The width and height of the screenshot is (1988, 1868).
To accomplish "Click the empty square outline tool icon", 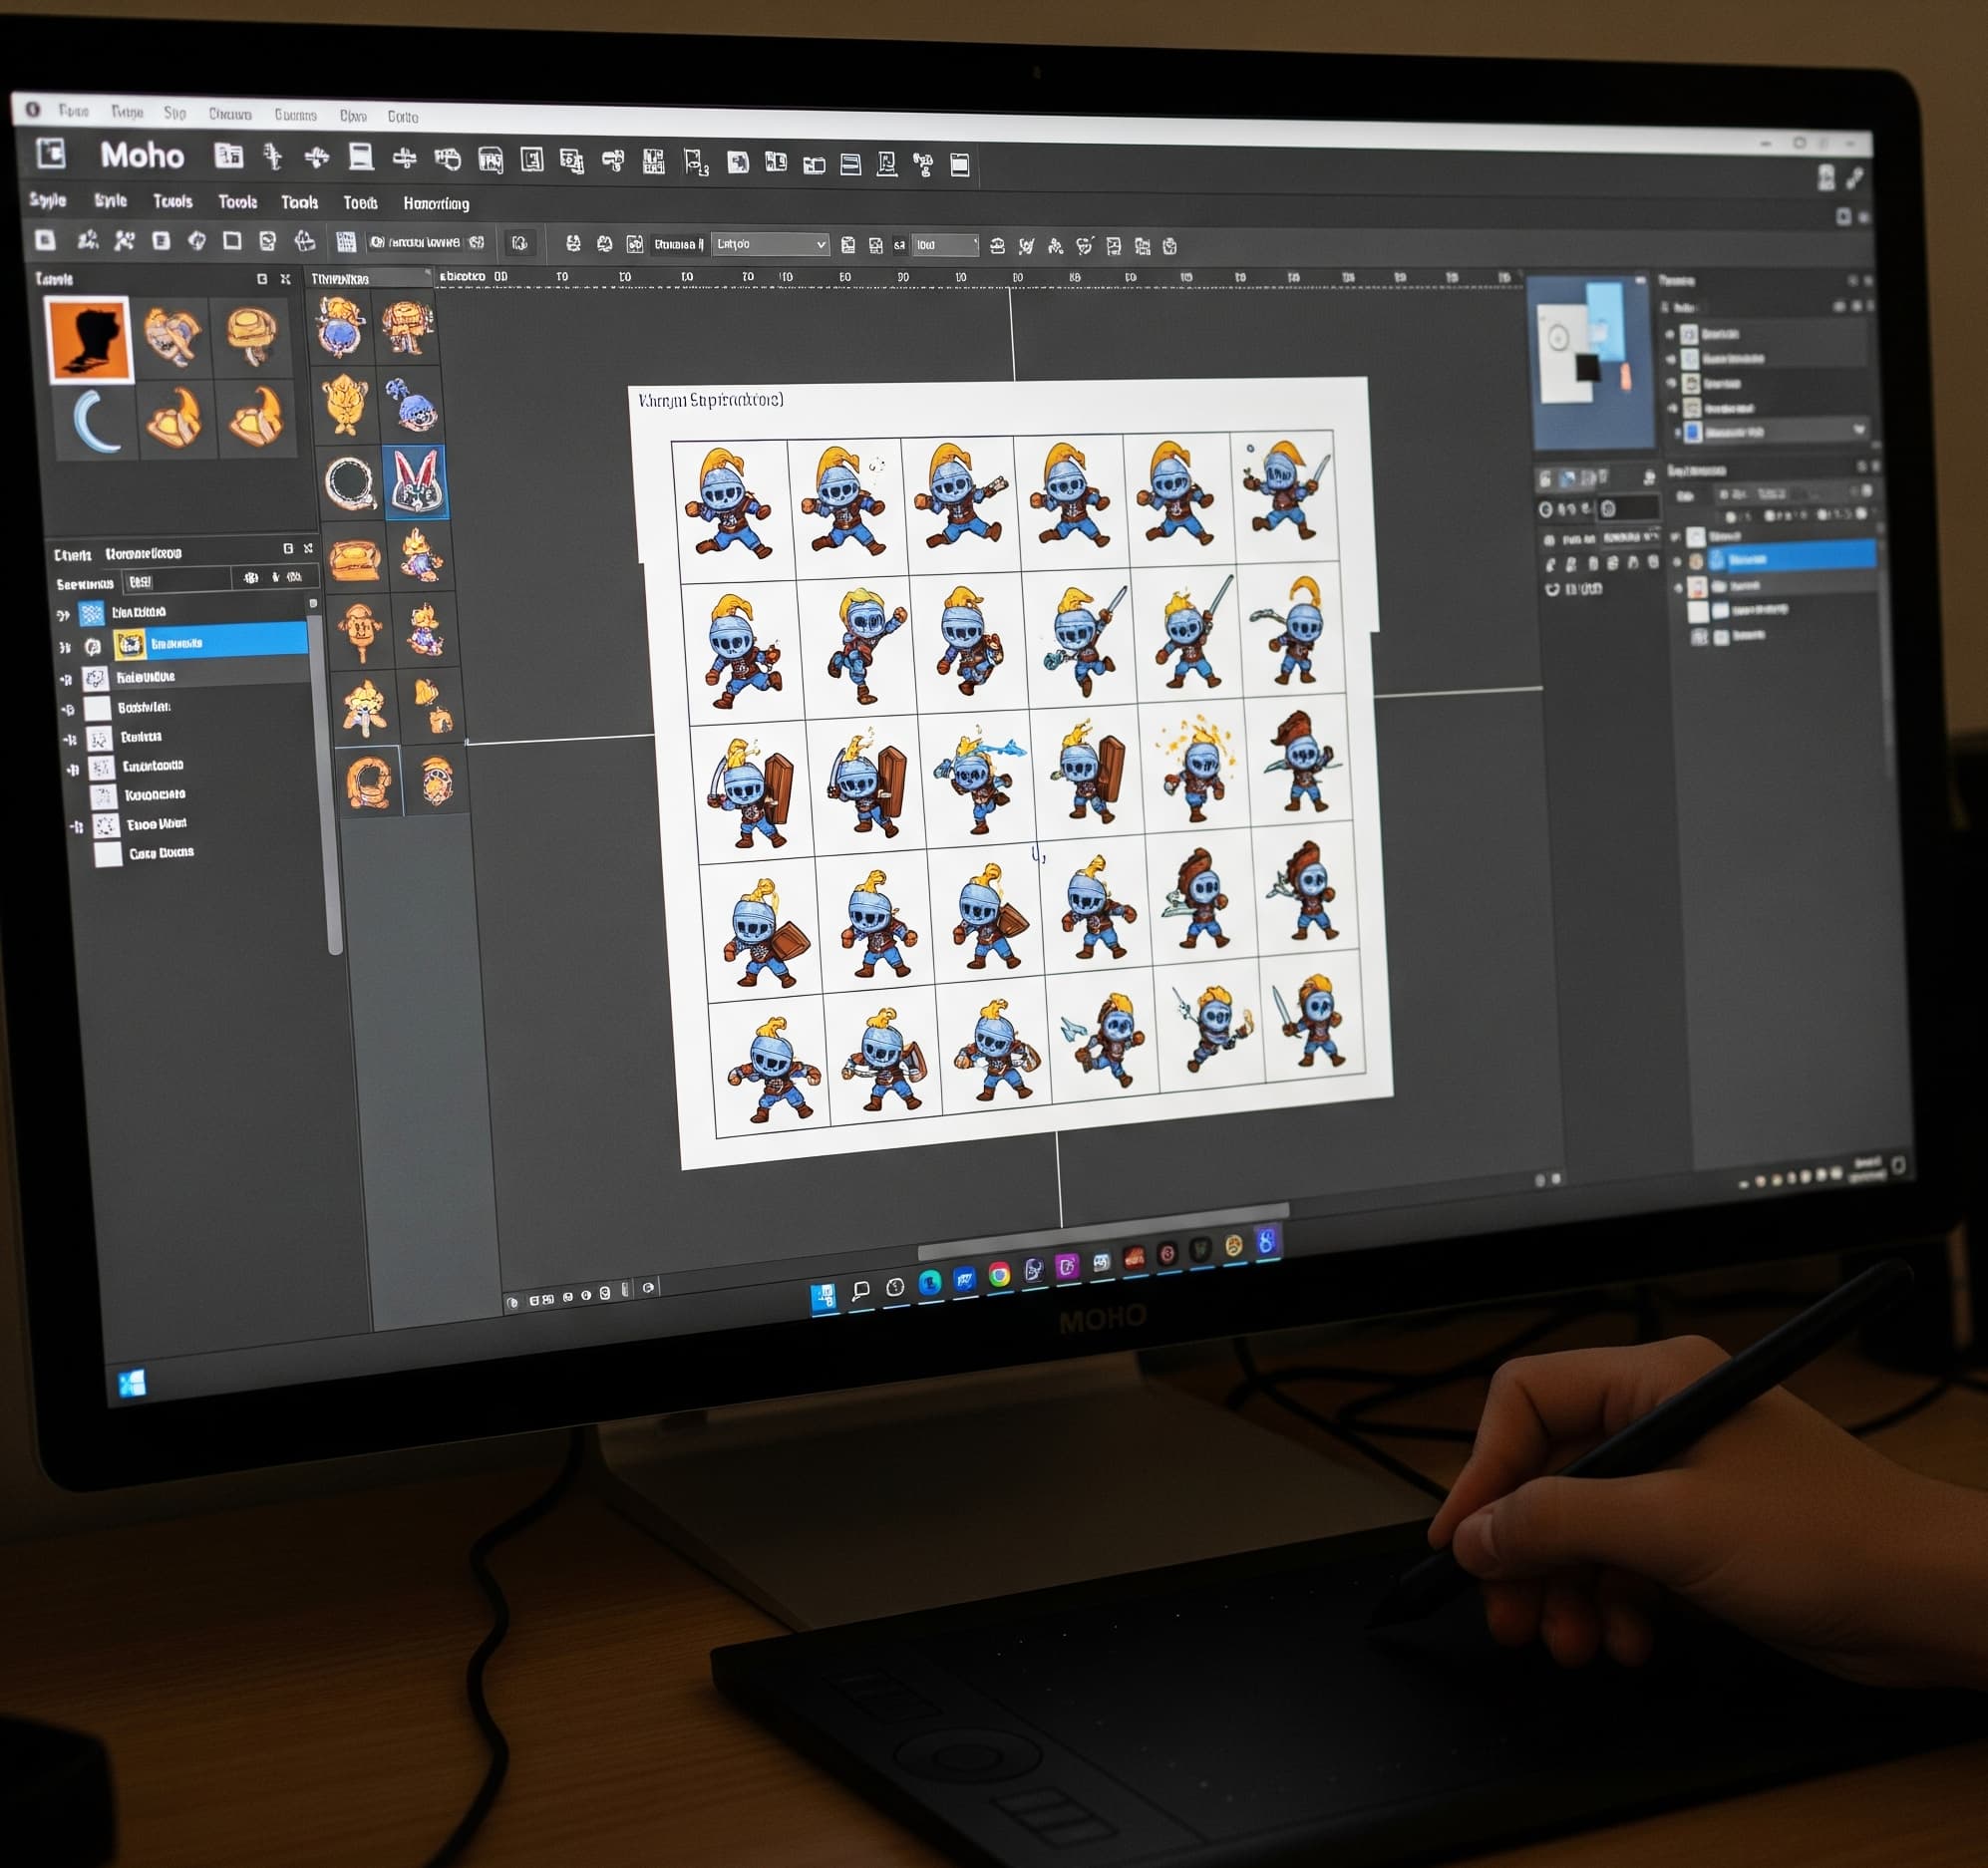I will [231, 241].
